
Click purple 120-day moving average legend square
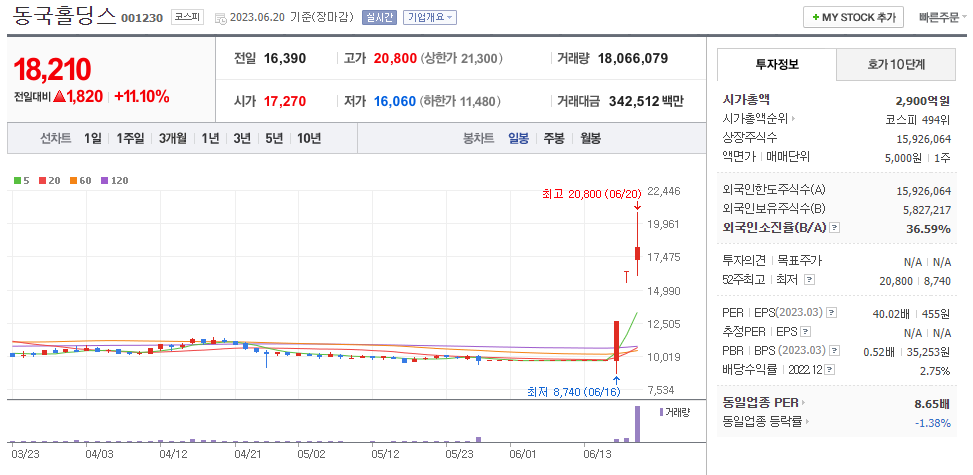pos(104,181)
